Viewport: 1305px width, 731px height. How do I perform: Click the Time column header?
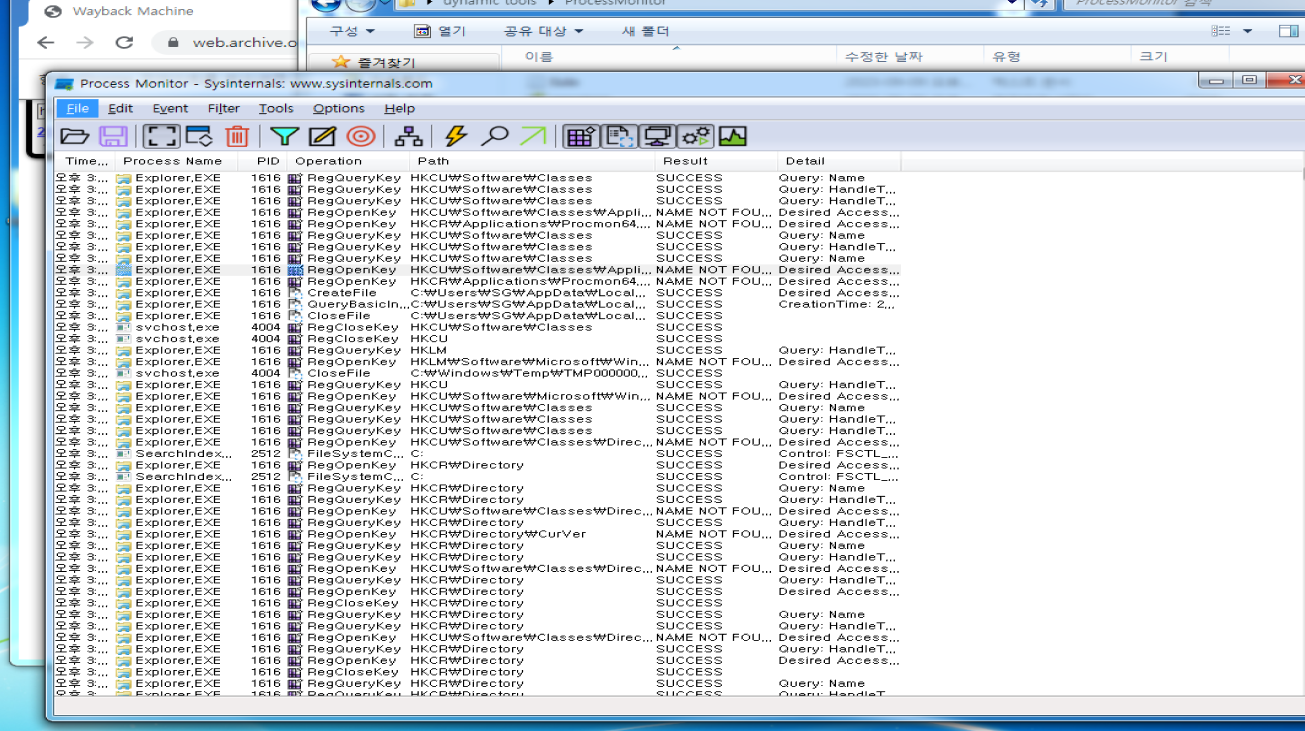click(86, 161)
